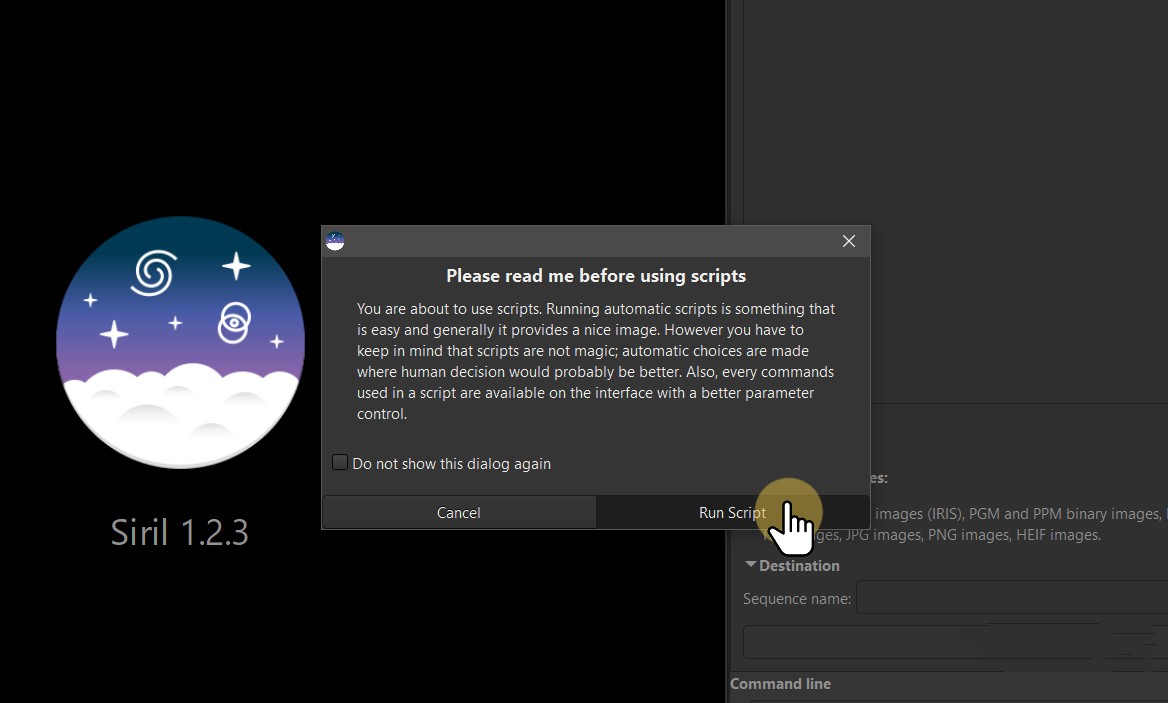Screen dimensions: 1168x703
Task: Click the scripts warning paragraph text
Action: tap(595, 361)
